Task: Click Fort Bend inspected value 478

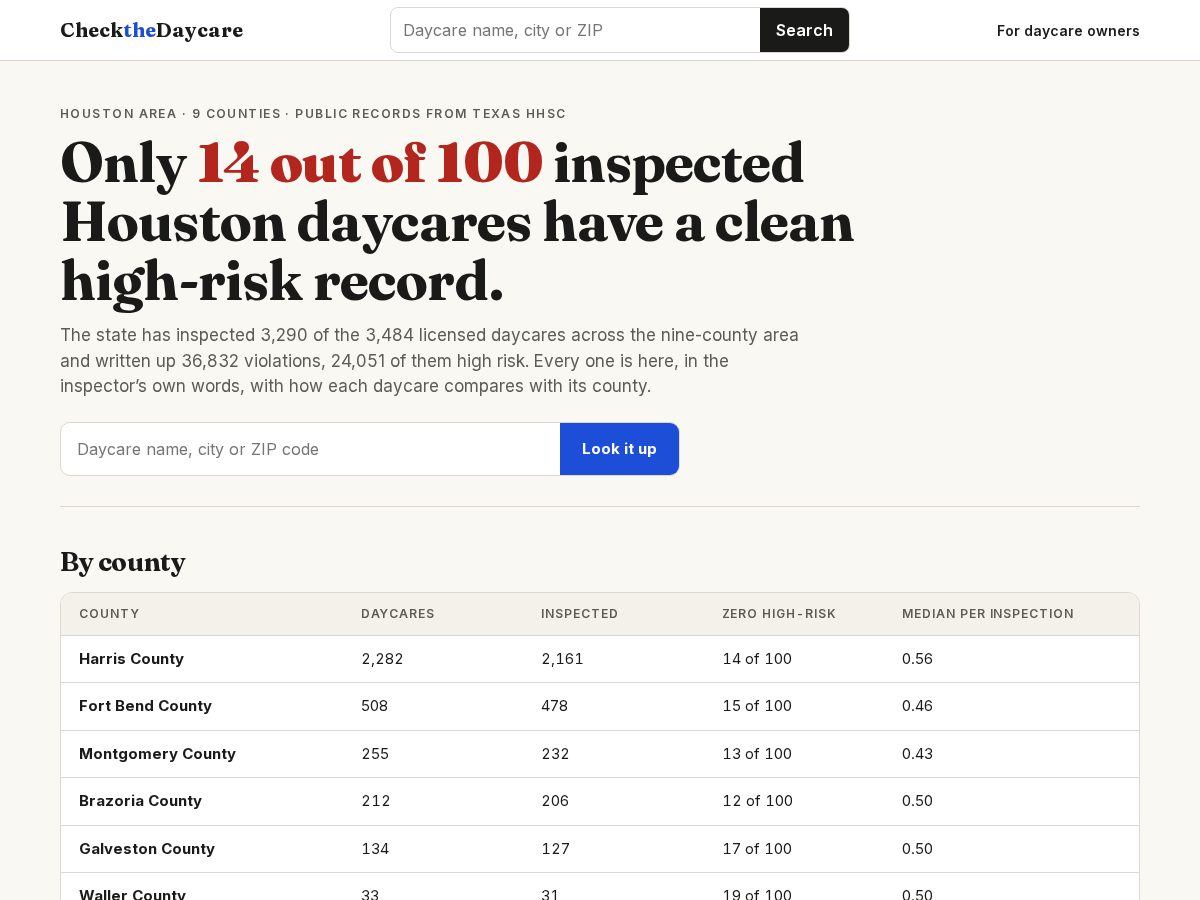Action: coord(554,706)
